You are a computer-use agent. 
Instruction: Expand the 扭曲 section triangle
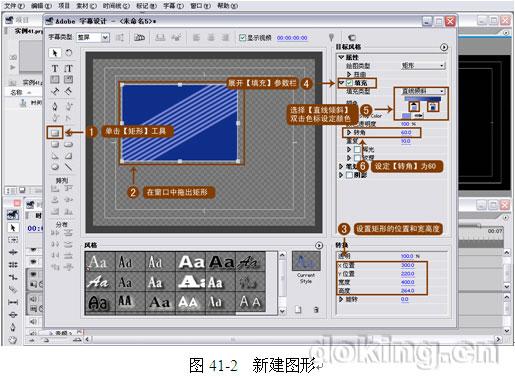349,74
